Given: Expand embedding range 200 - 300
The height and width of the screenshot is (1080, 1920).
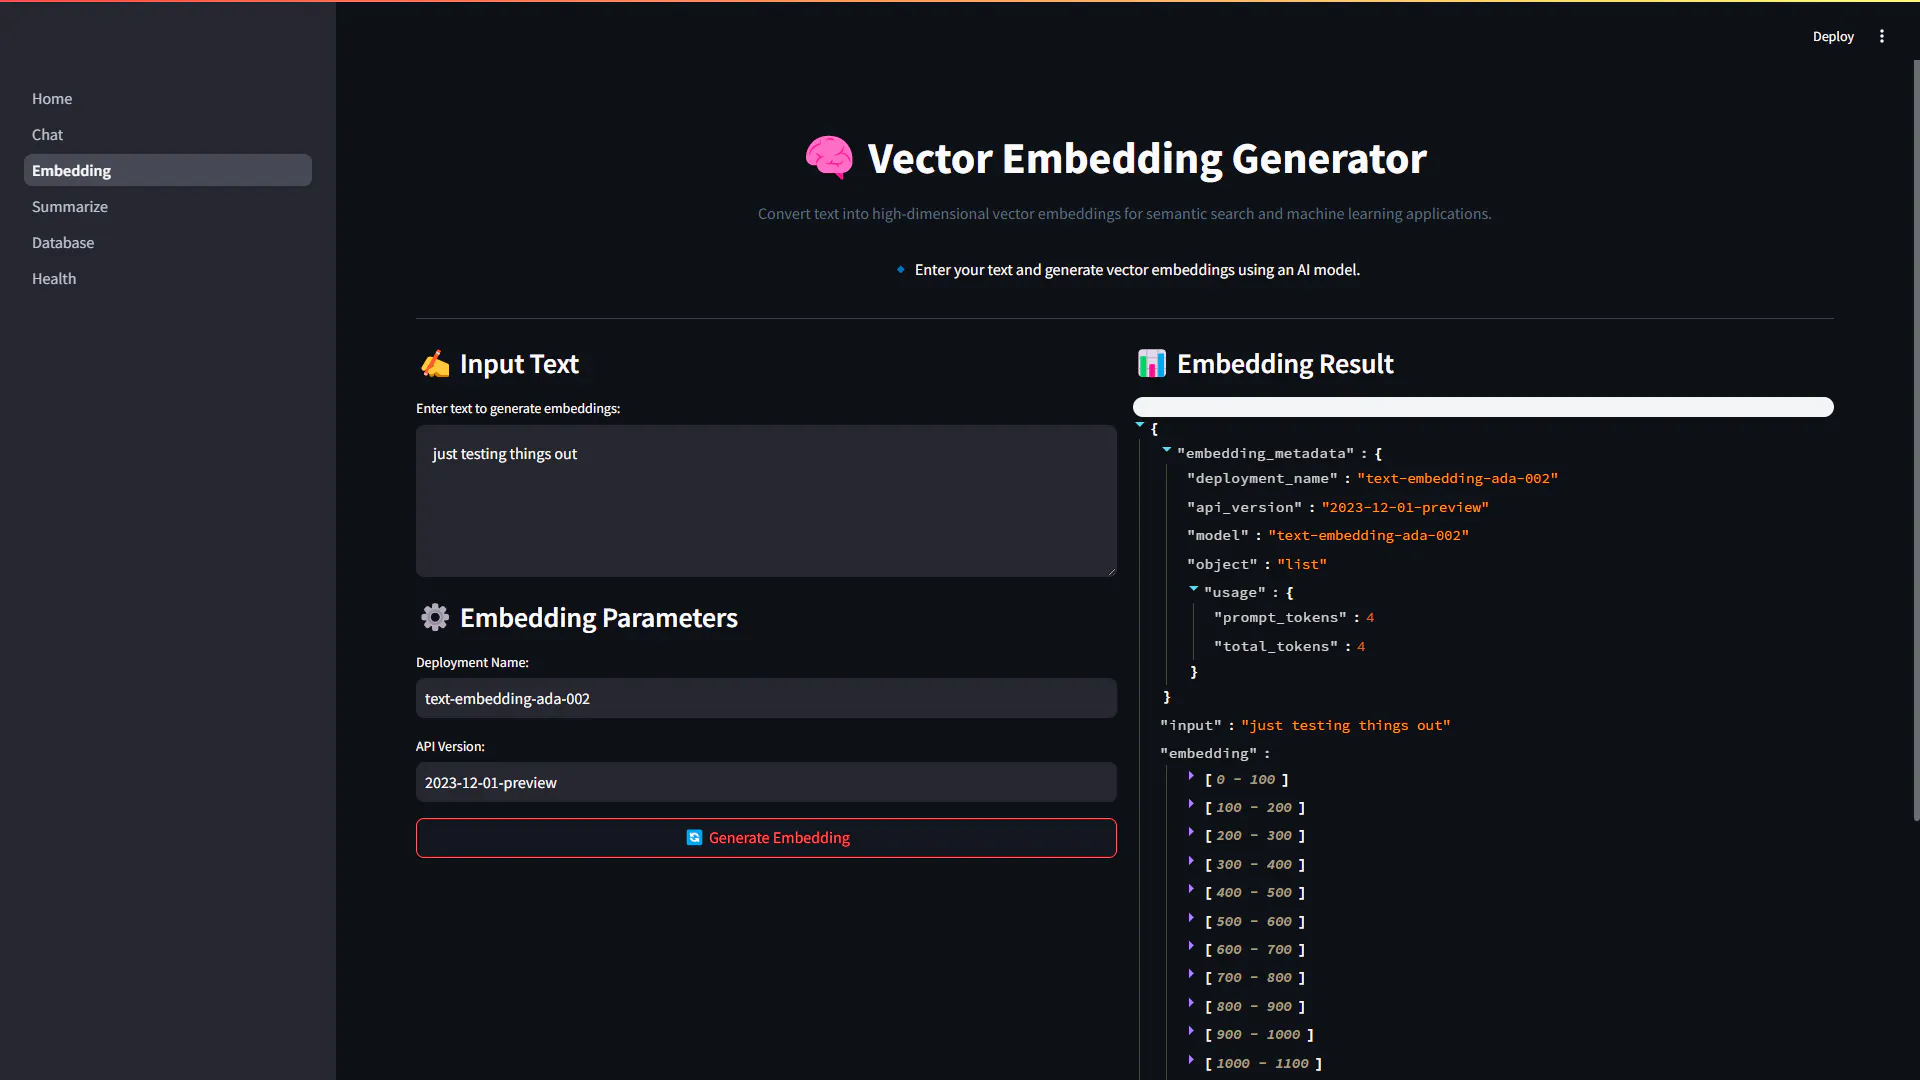Looking at the screenshot, I should click(x=1191, y=833).
